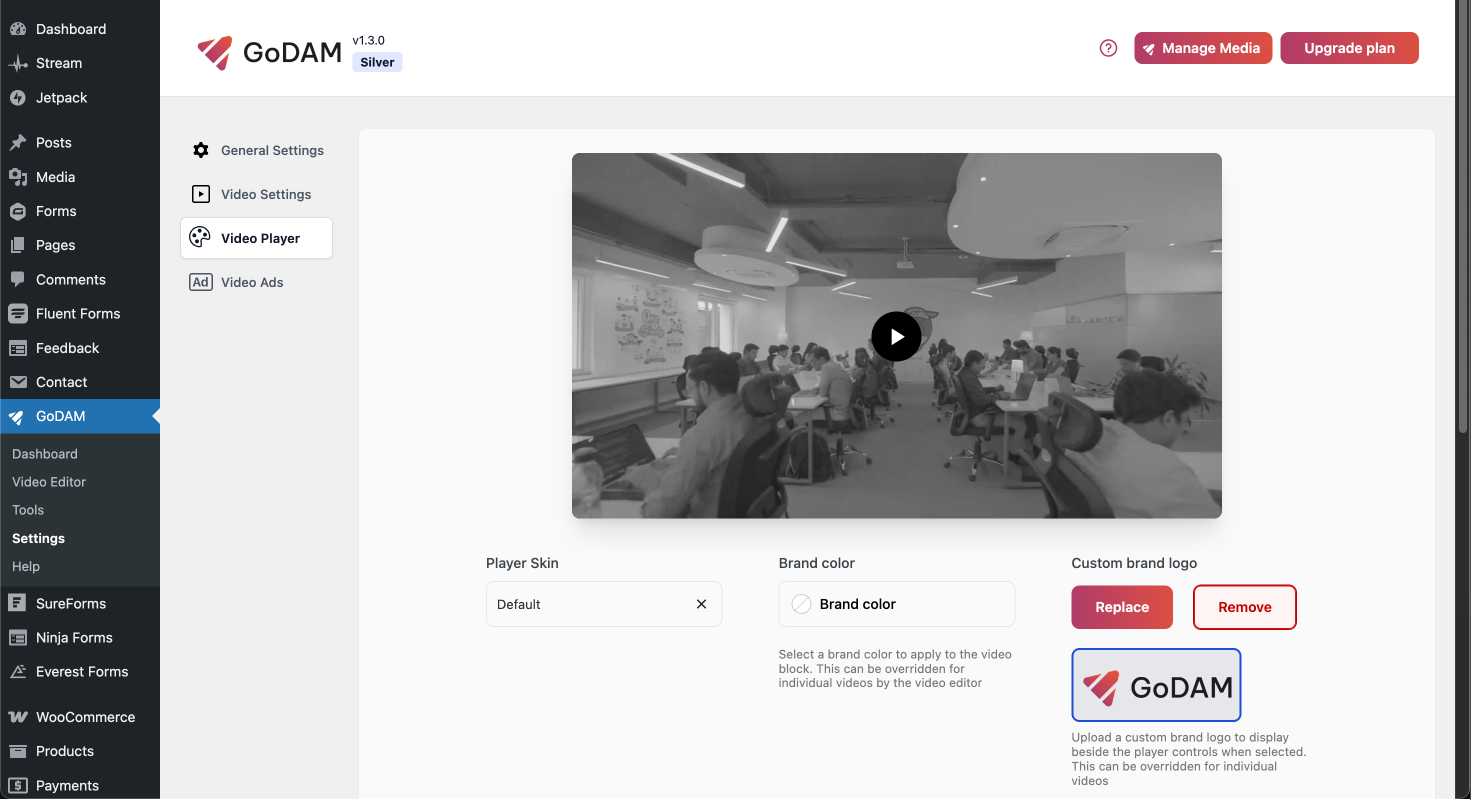Click the Forms sidebar icon
This screenshot has height=800, width=1471.
pos(18,211)
